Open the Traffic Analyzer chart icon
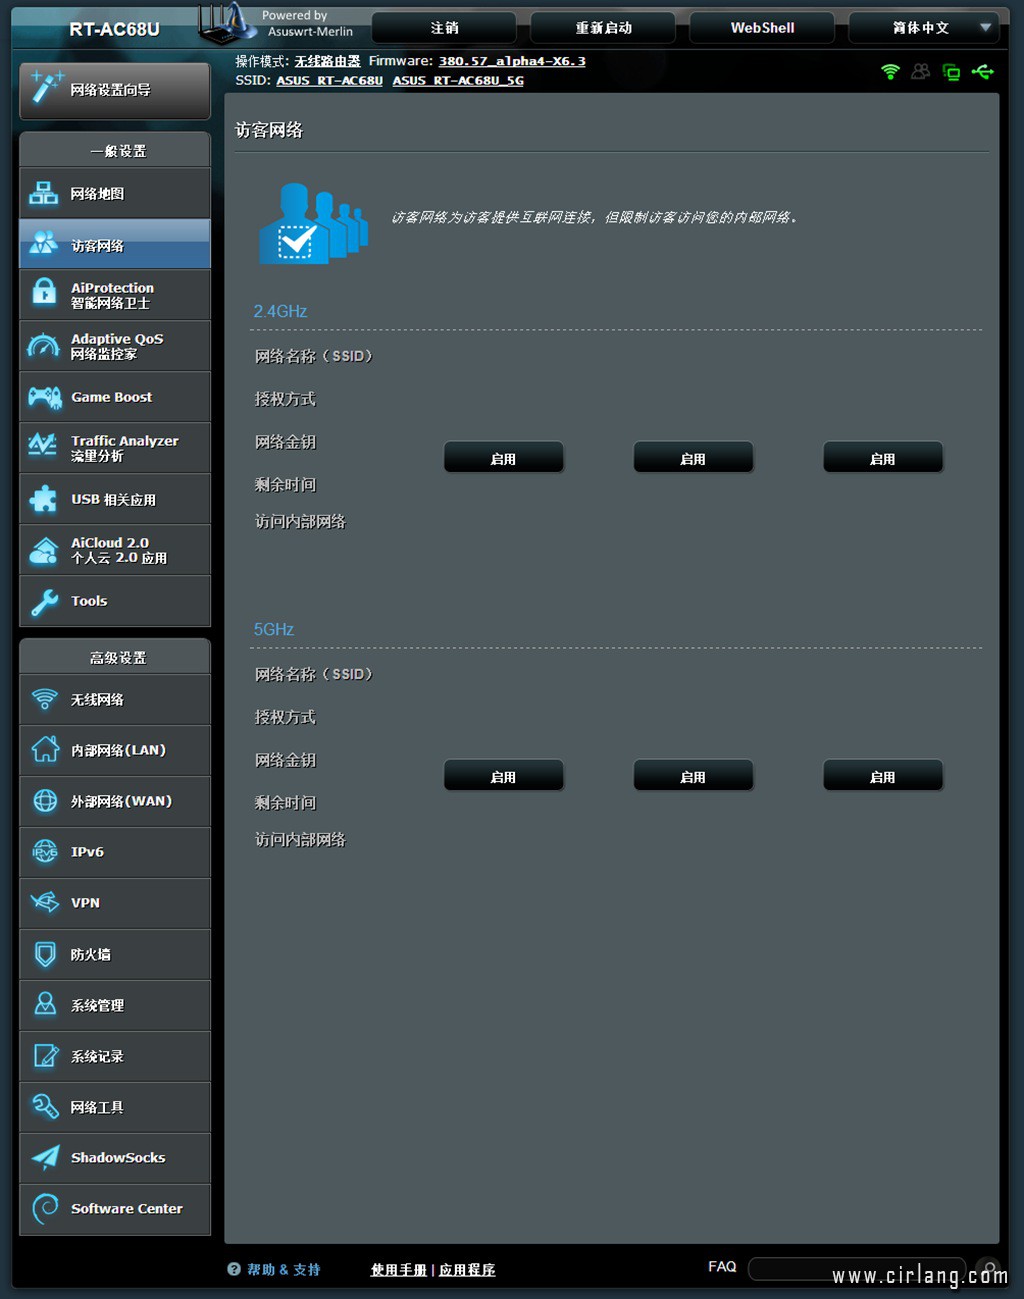 tap(43, 446)
